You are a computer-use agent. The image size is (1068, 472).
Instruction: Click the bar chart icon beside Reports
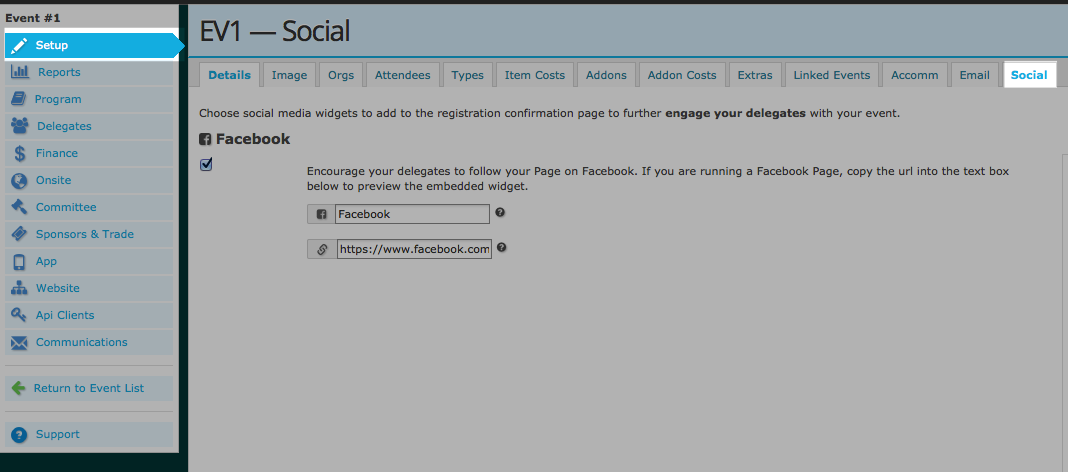click(x=20, y=72)
